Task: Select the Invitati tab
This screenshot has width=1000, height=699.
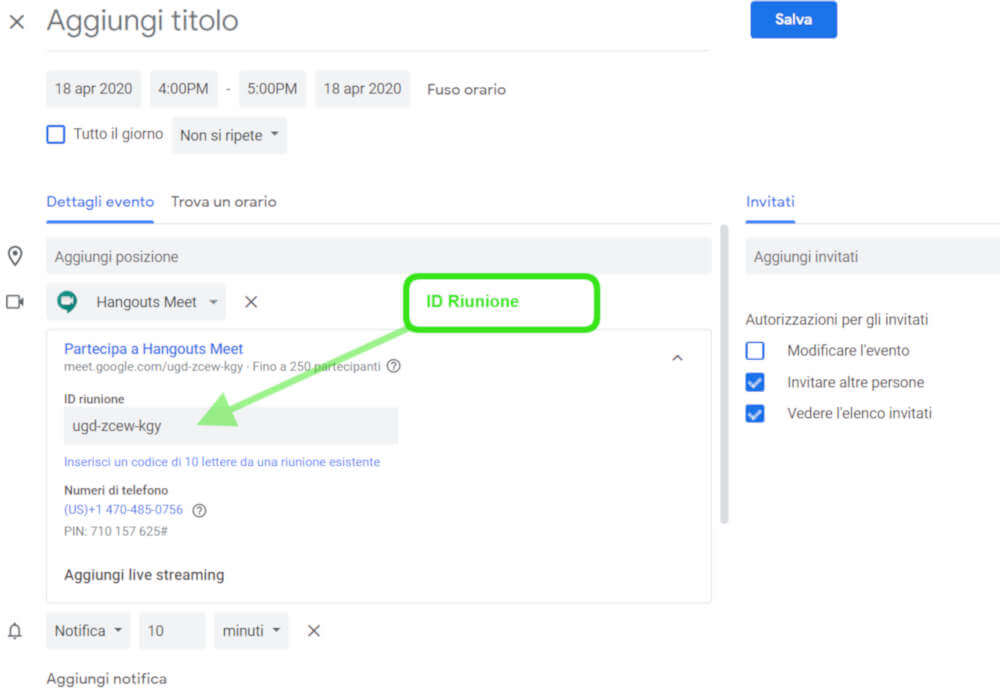Action: [x=770, y=202]
